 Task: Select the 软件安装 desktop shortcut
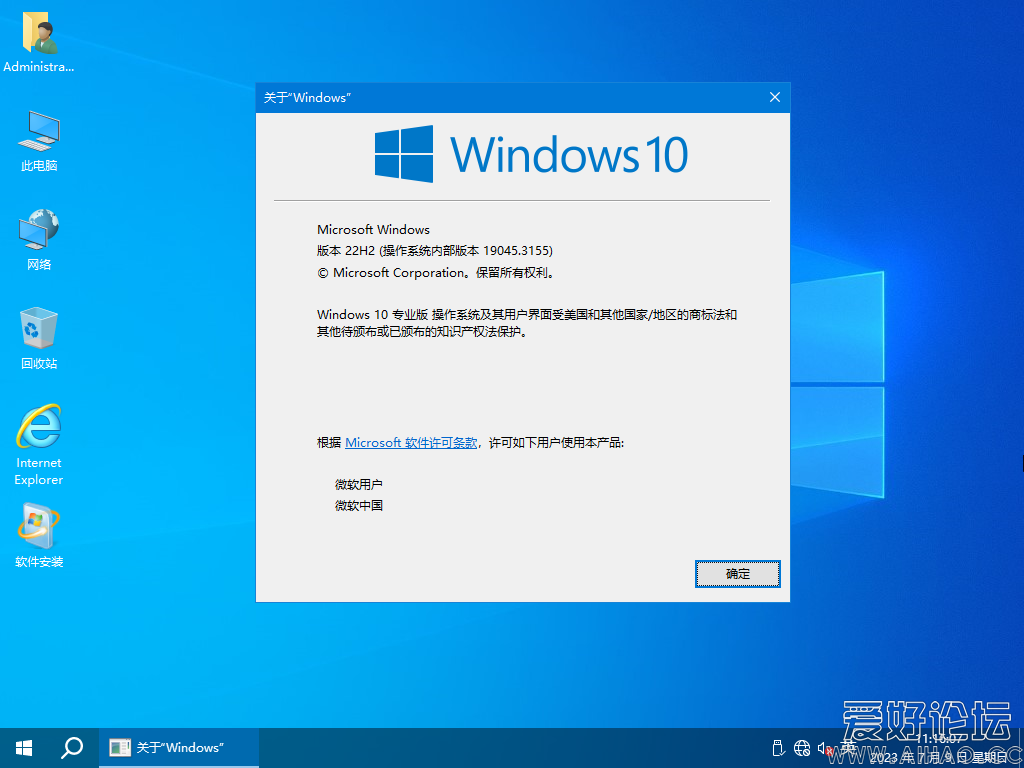(x=39, y=535)
